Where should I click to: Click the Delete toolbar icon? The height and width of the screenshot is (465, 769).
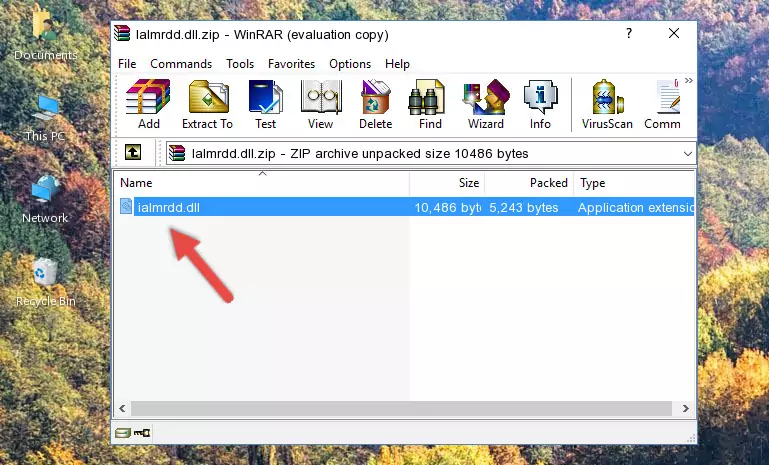[x=376, y=104]
